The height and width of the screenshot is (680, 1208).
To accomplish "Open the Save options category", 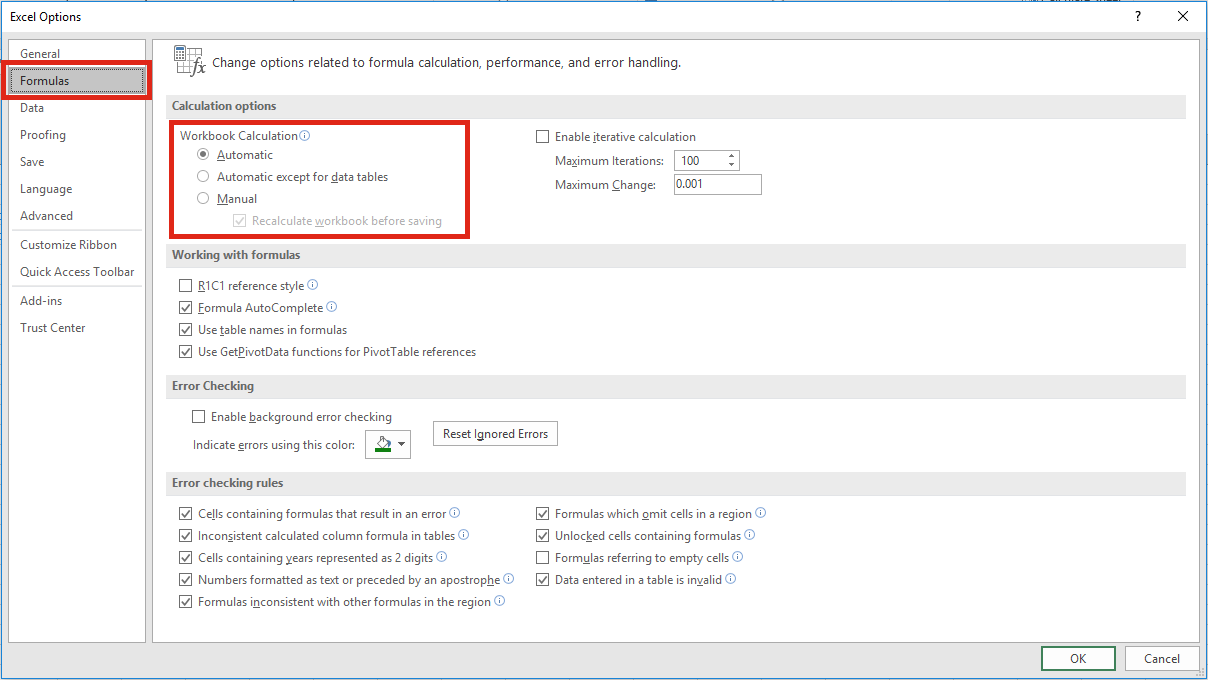I will pyautogui.click(x=77, y=162).
